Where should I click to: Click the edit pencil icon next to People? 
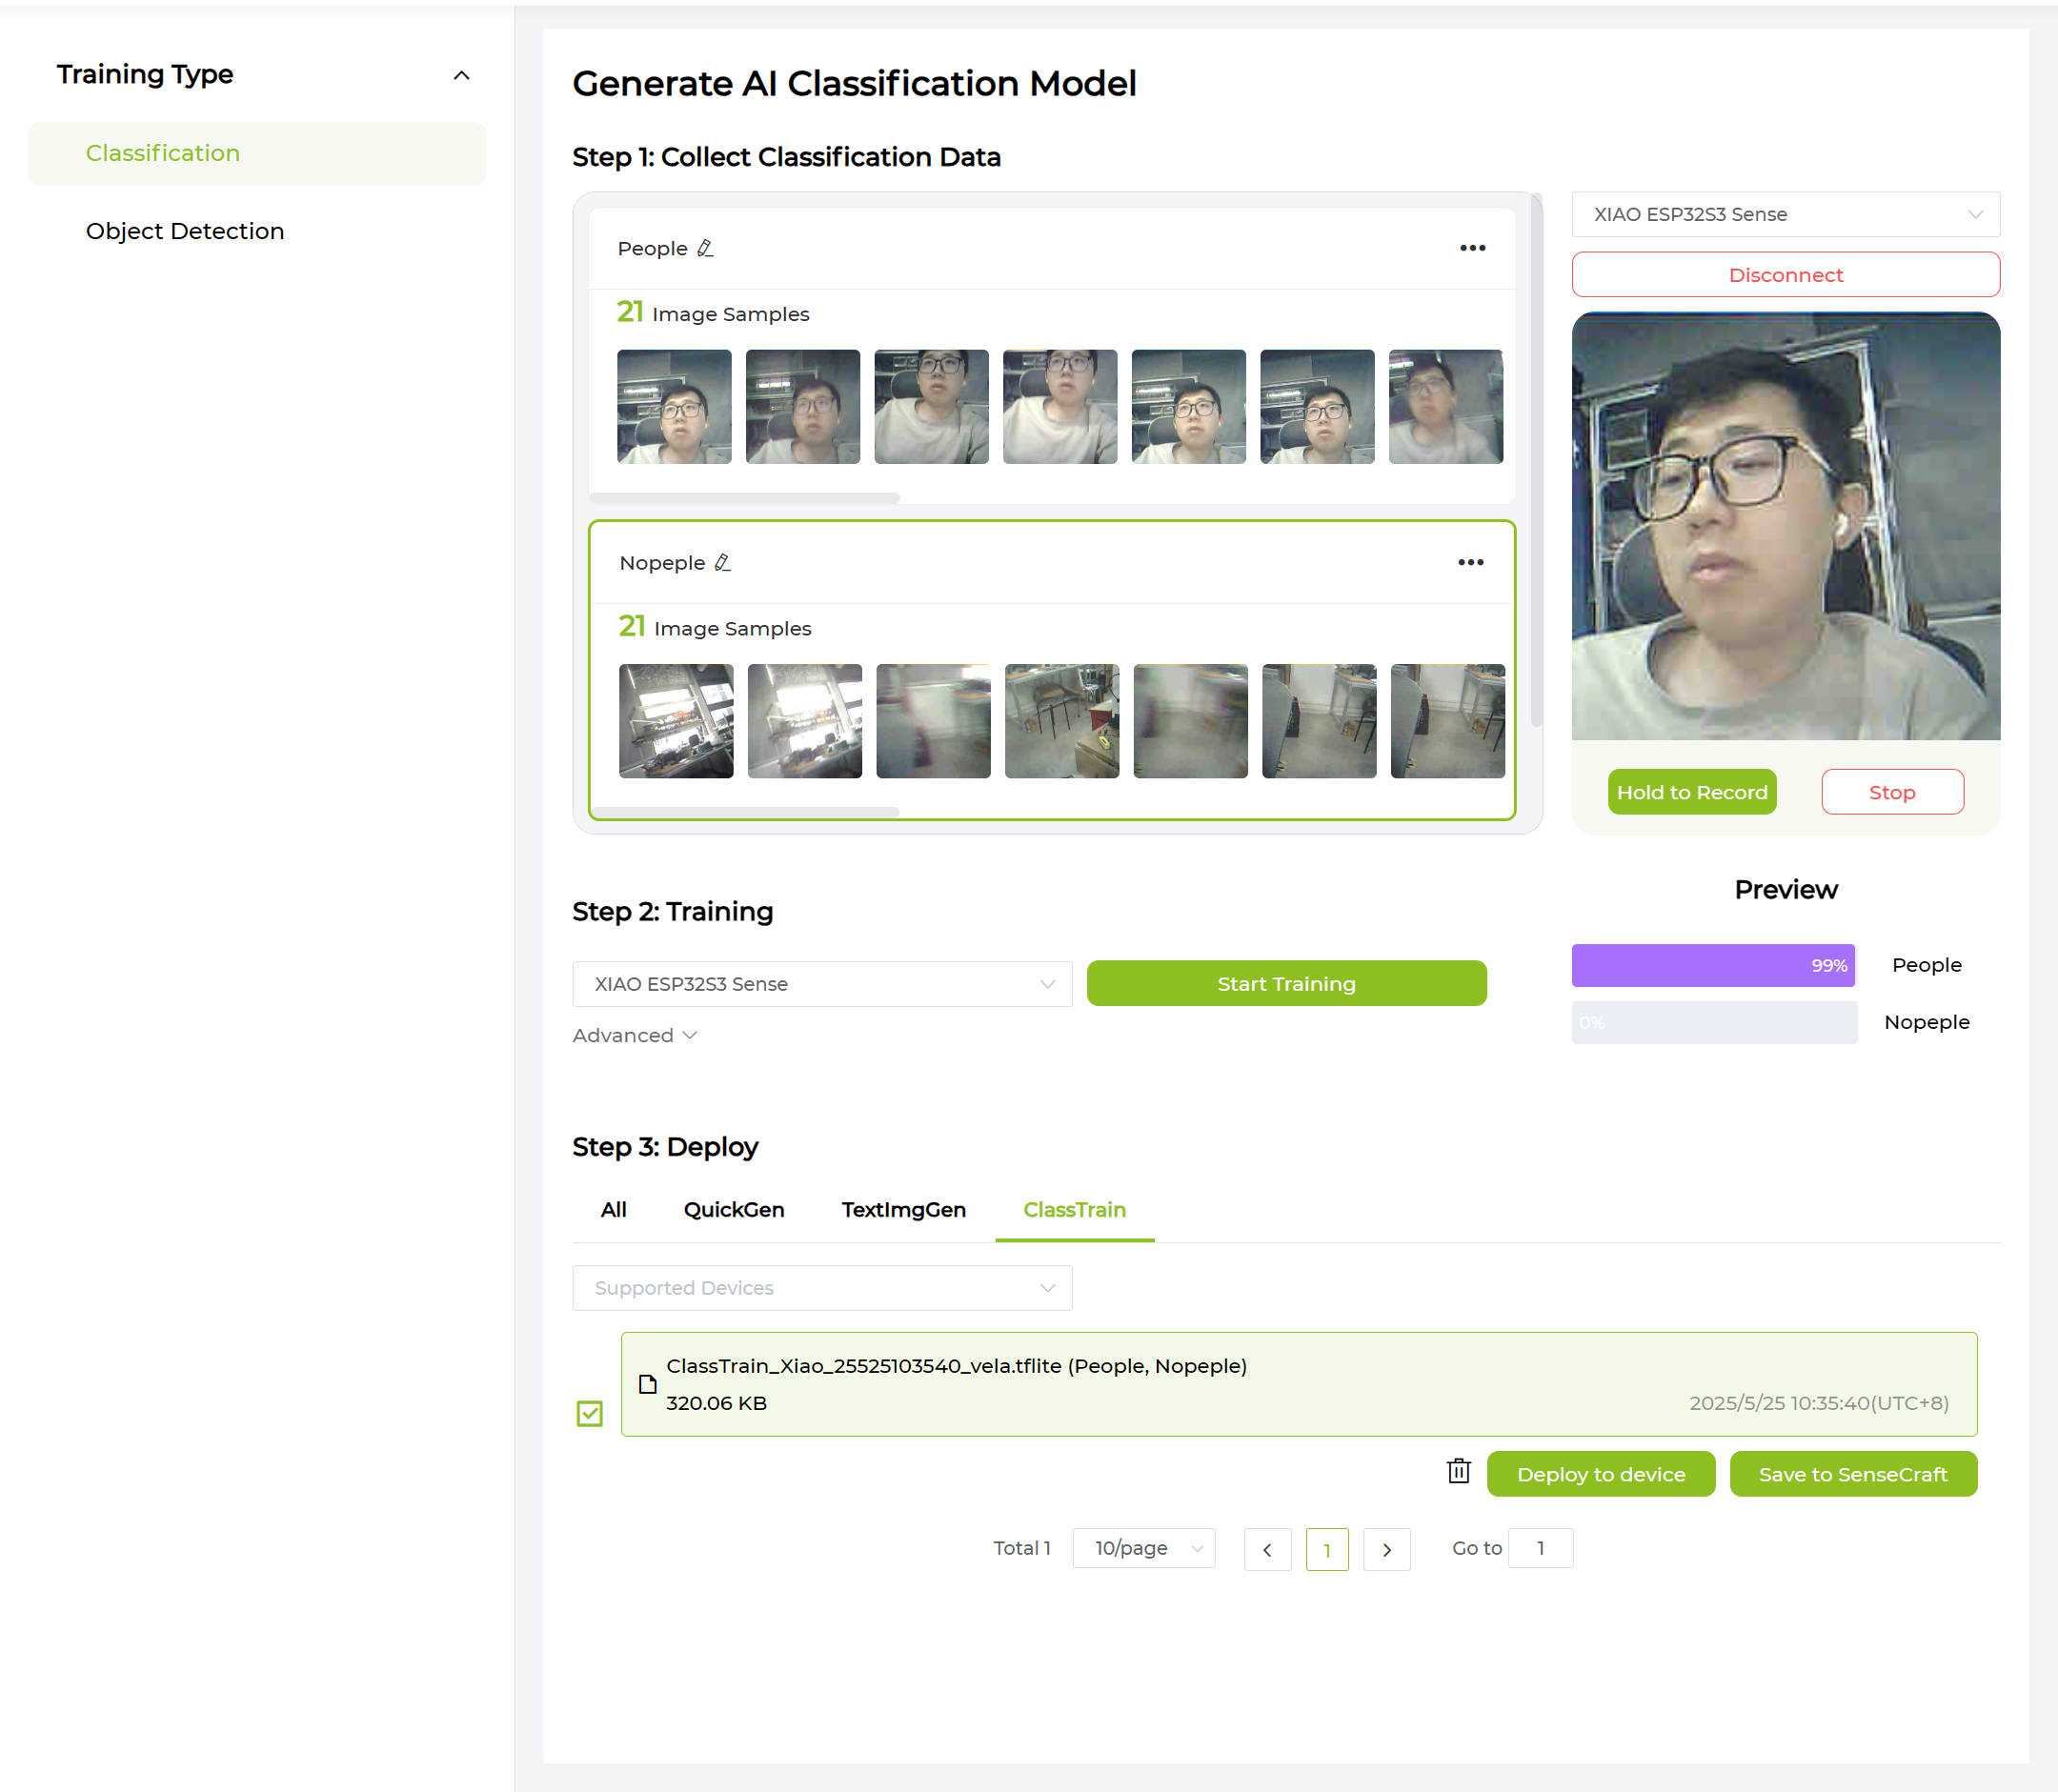tap(705, 248)
